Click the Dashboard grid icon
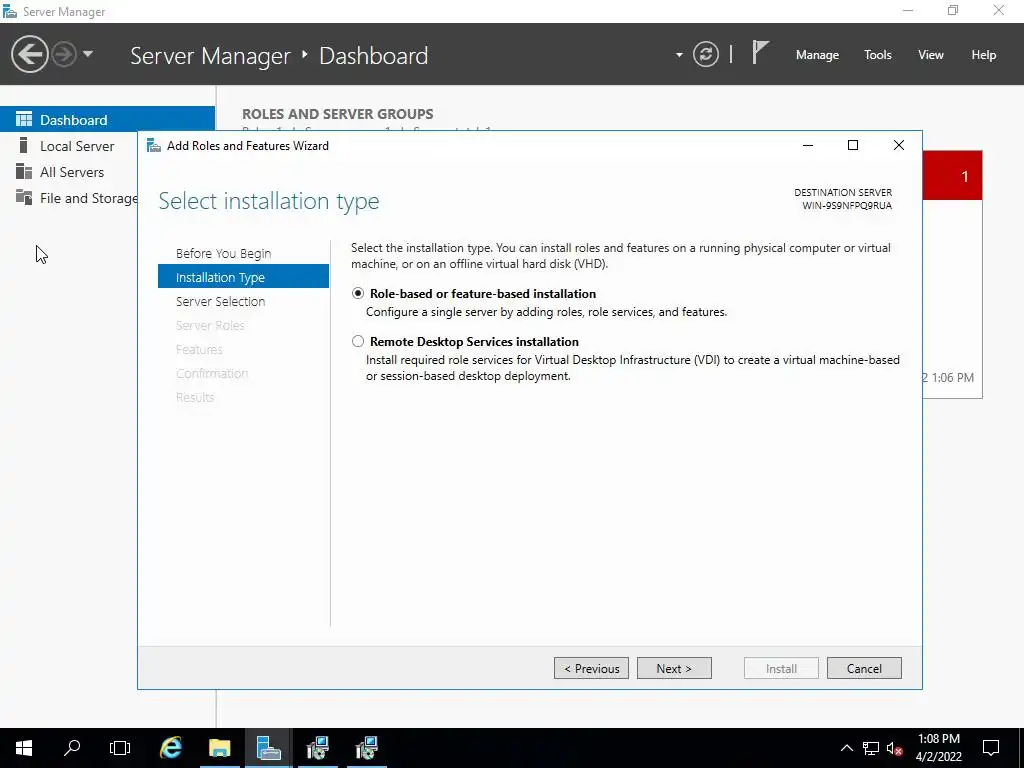 click(24, 119)
